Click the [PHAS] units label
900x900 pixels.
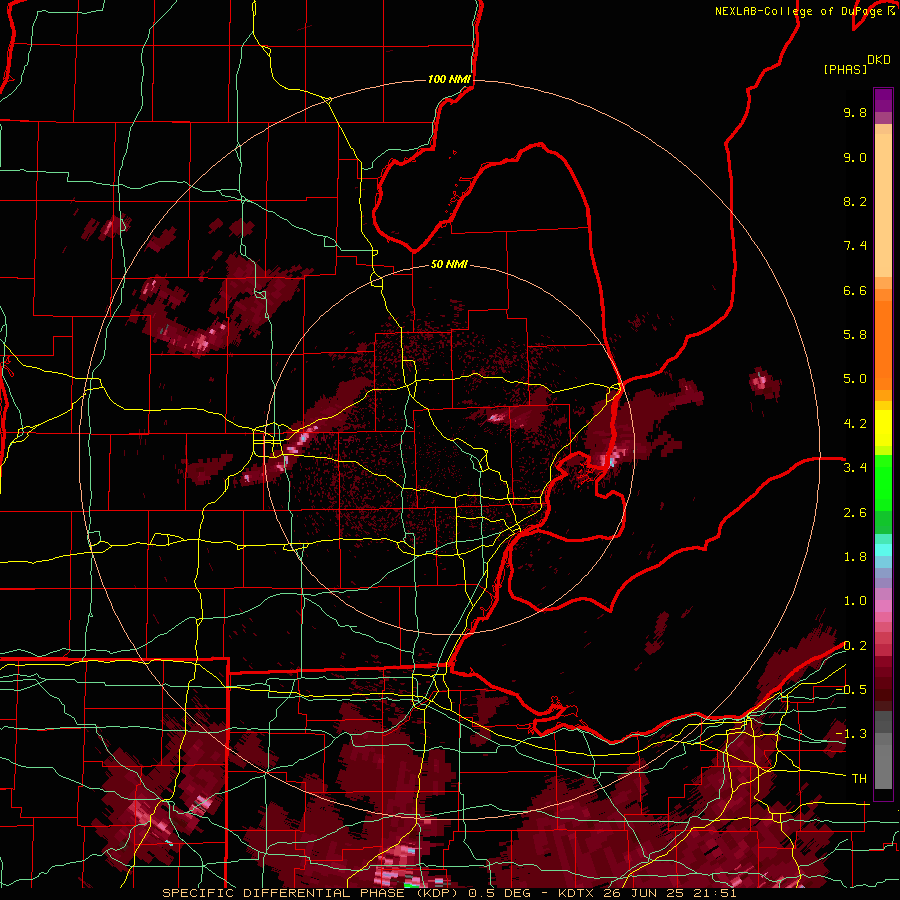coord(845,69)
